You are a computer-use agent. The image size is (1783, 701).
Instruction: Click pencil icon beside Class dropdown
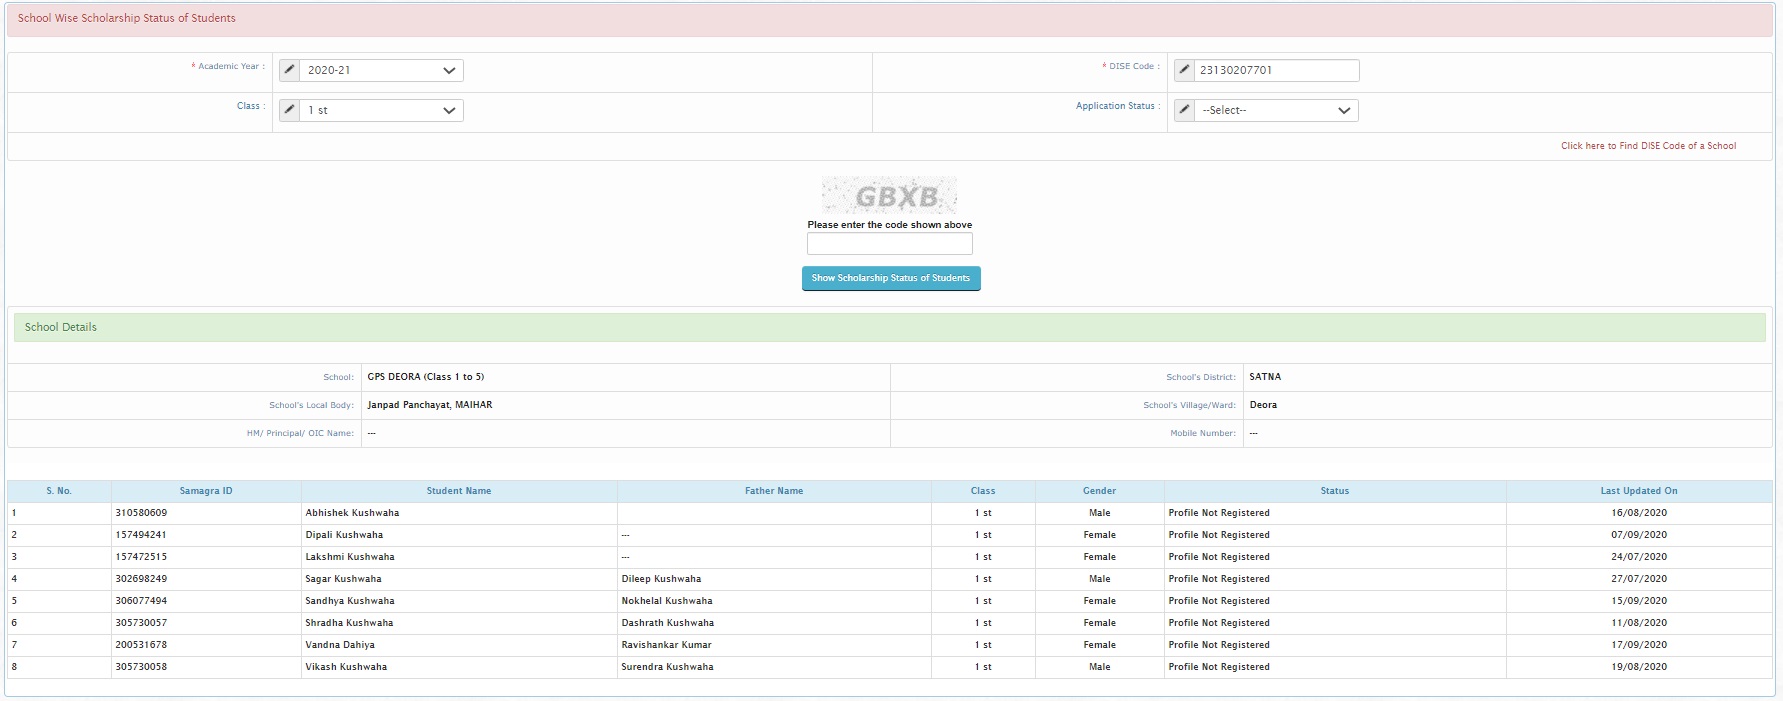[x=289, y=110]
